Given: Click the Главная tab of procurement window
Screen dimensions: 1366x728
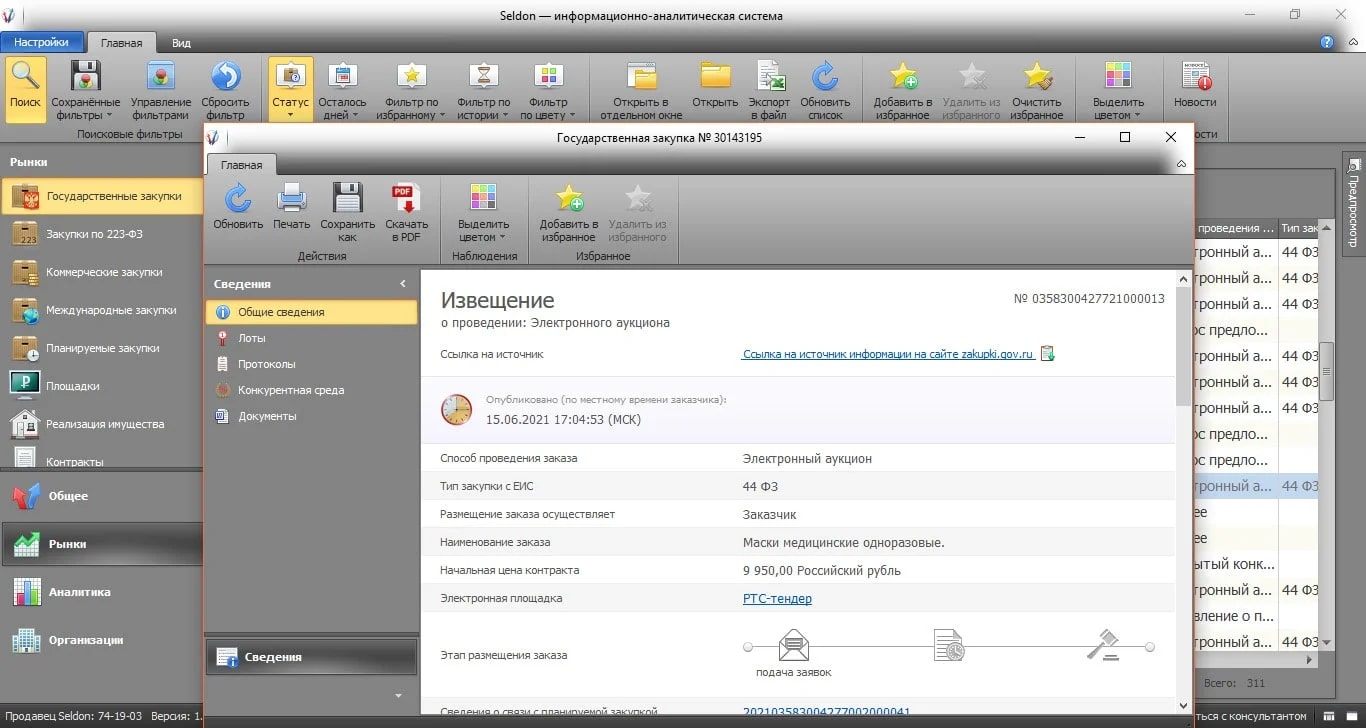Looking at the screenshot, I should [x=242, y=166].
